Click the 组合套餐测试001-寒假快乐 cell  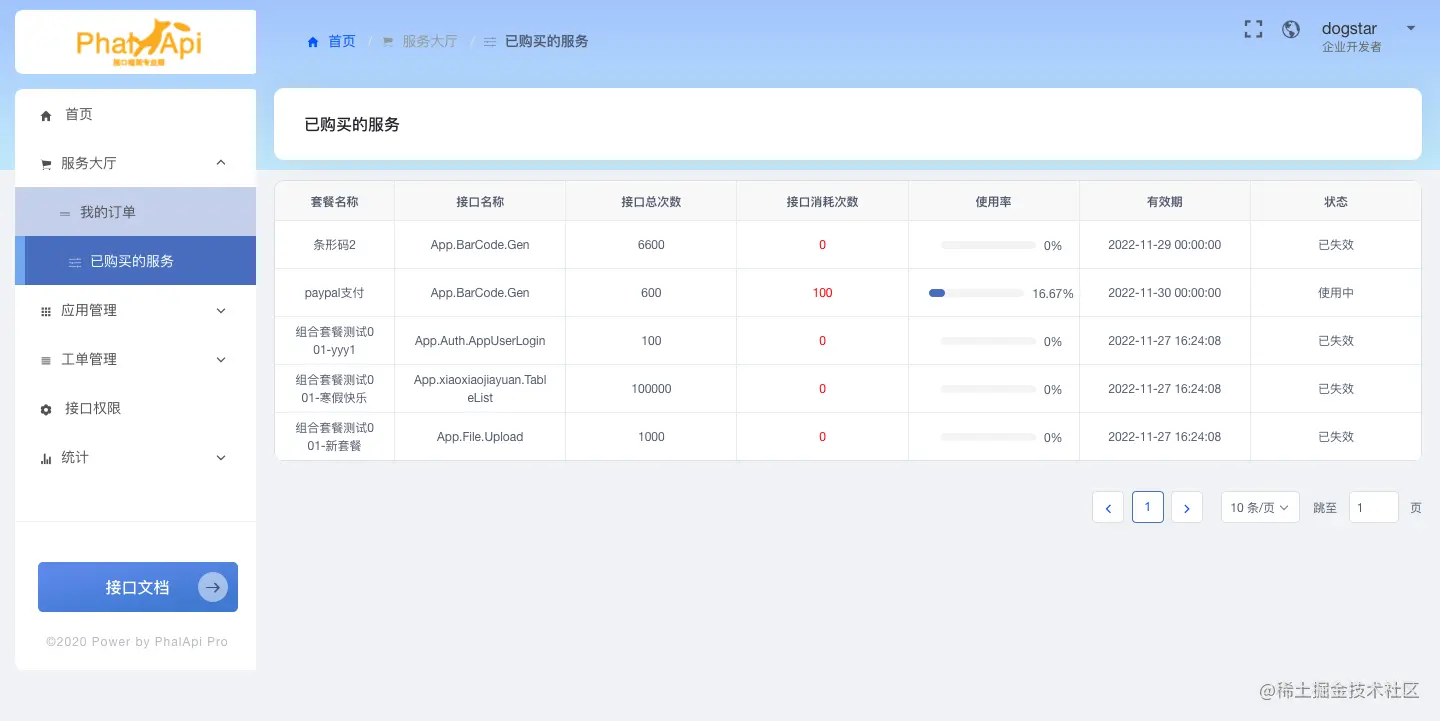[x=334, y=389]
